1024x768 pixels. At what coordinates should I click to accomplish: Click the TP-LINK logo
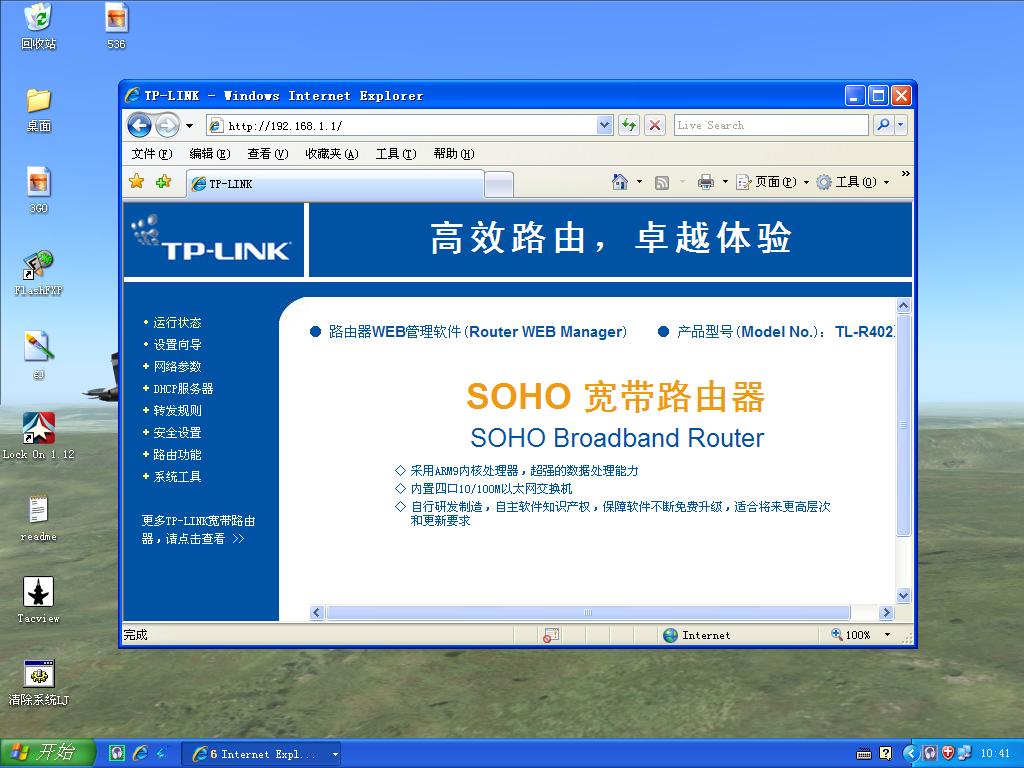click(212, 239)
